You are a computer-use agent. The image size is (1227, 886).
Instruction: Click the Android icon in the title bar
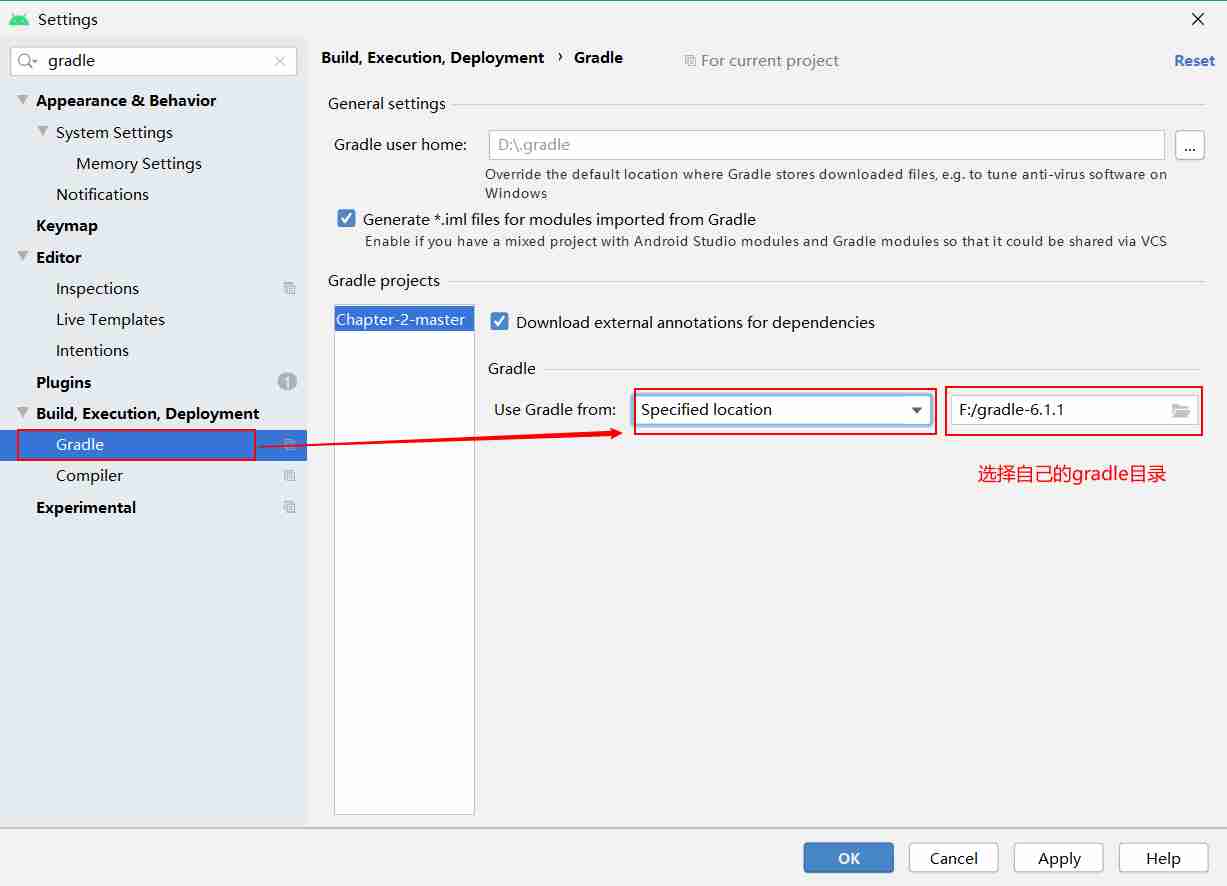coord(19,19)
